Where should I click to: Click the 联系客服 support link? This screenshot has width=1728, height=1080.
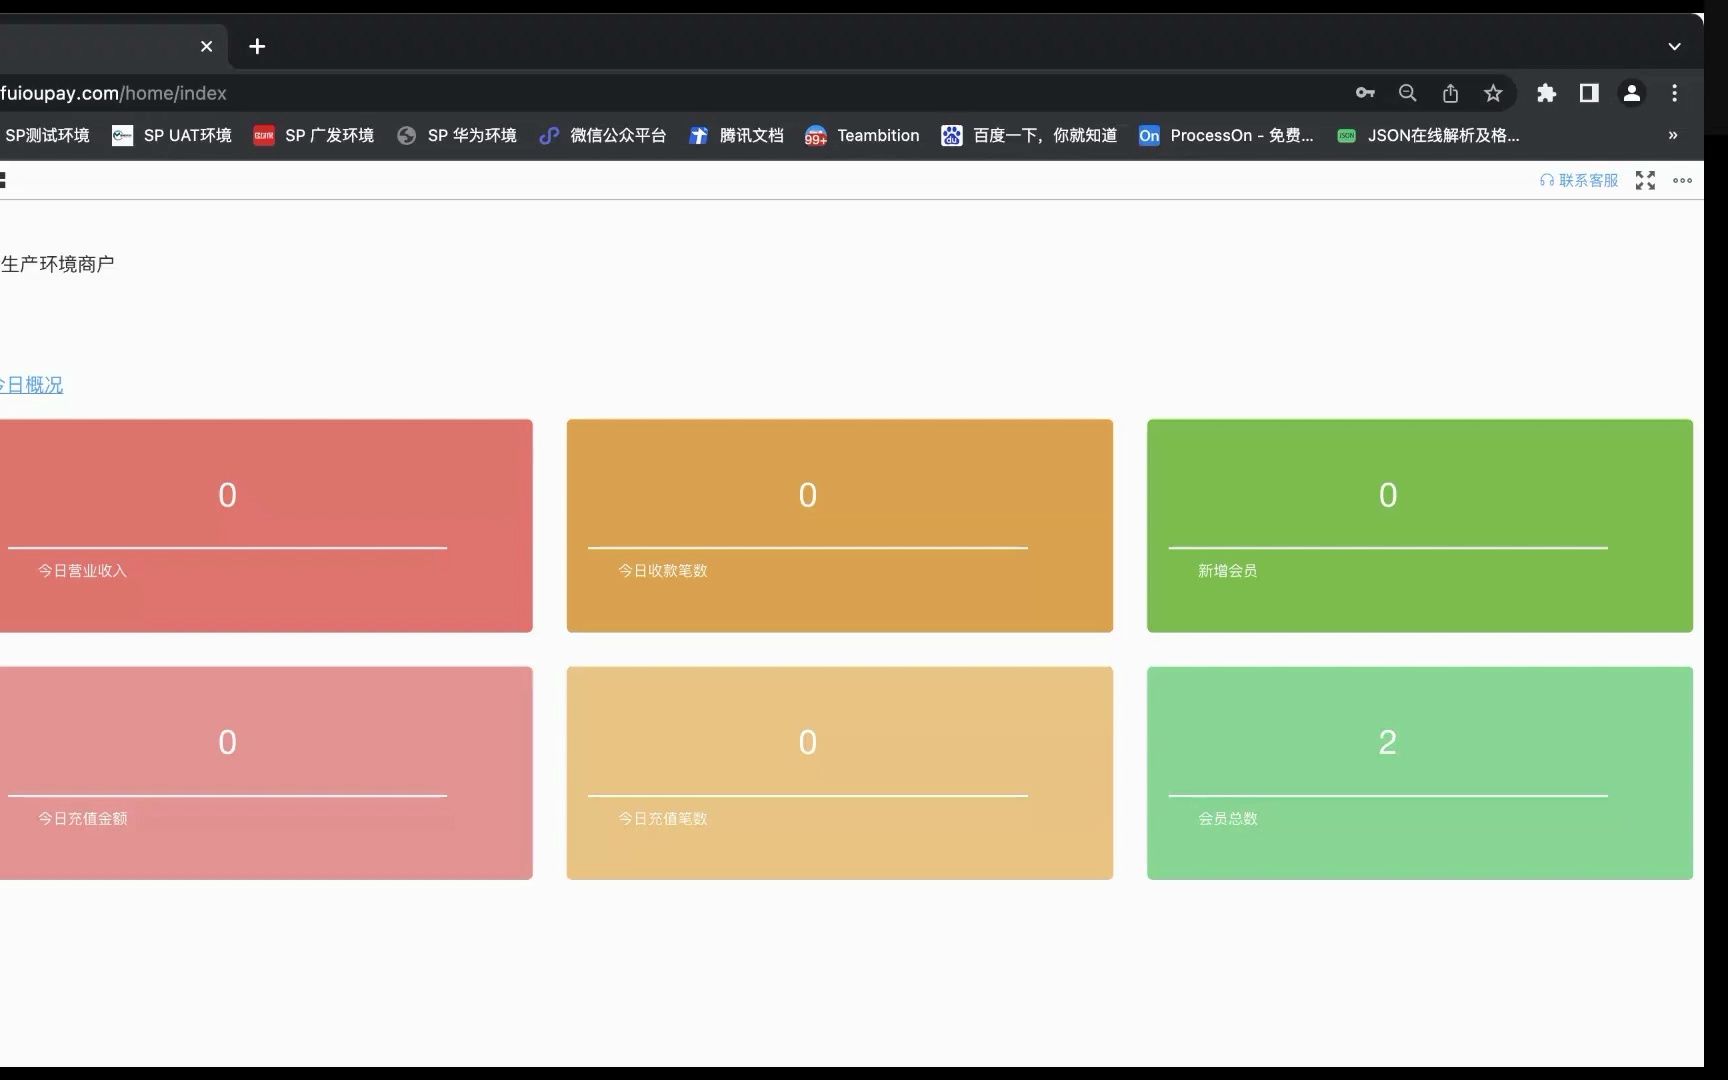tap(1579, 180)
